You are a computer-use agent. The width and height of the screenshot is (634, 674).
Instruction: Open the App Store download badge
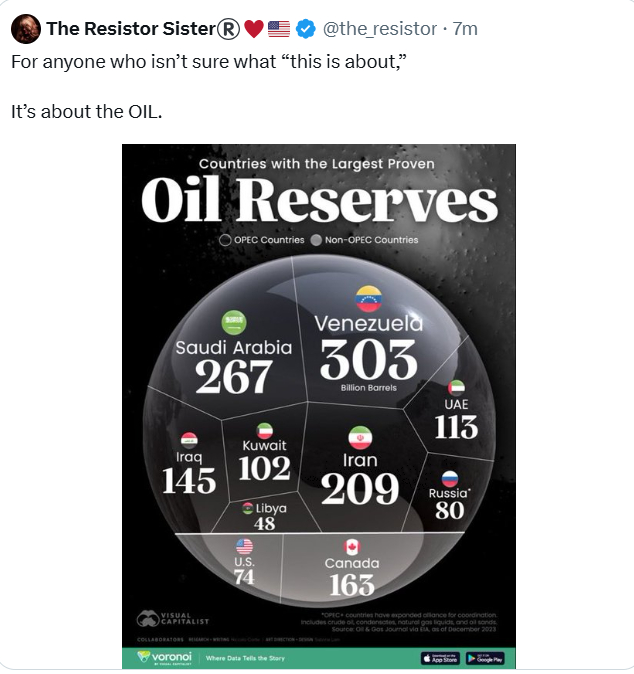440,658
